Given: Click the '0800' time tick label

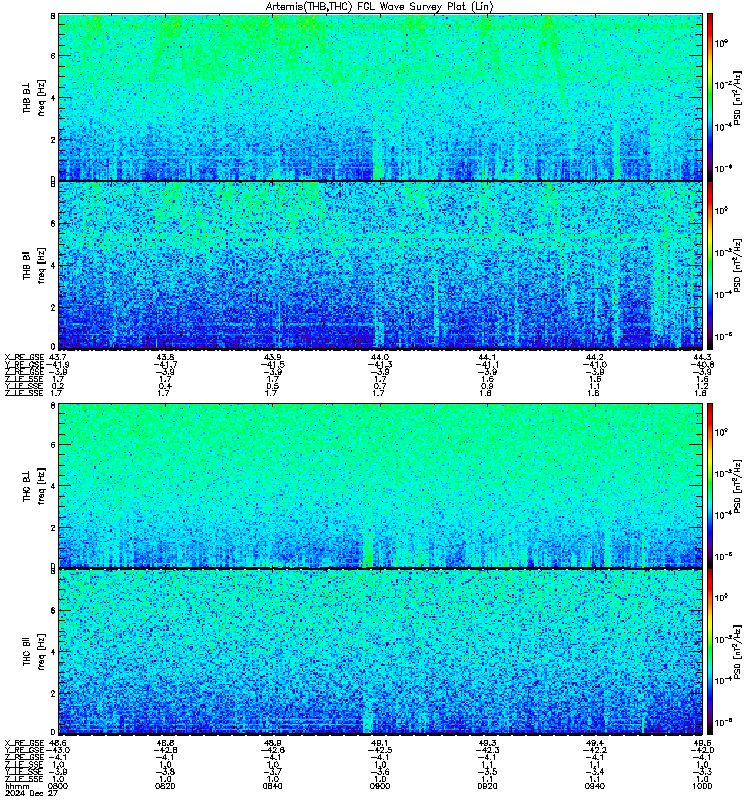Looking at the screenshot, I should (x=57, y=786).
